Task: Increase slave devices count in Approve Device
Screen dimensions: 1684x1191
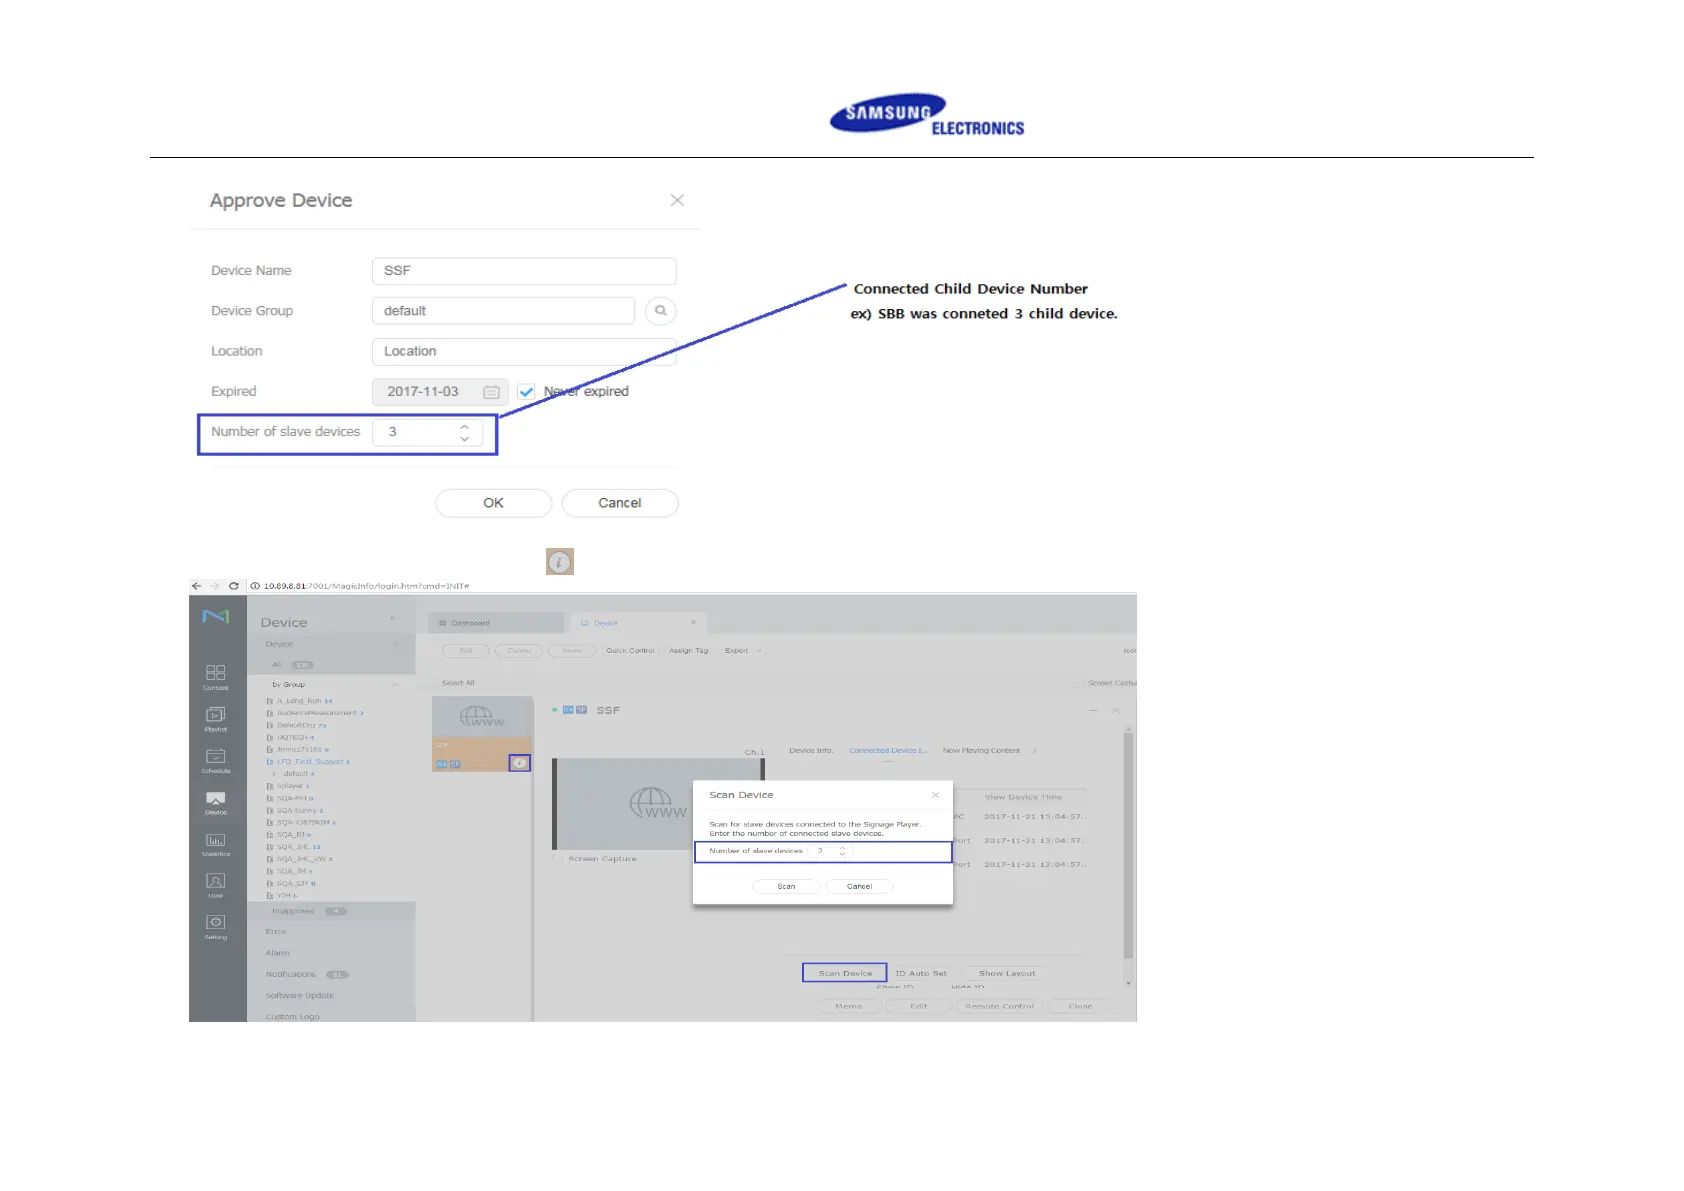Action: [x=464, y=426]
